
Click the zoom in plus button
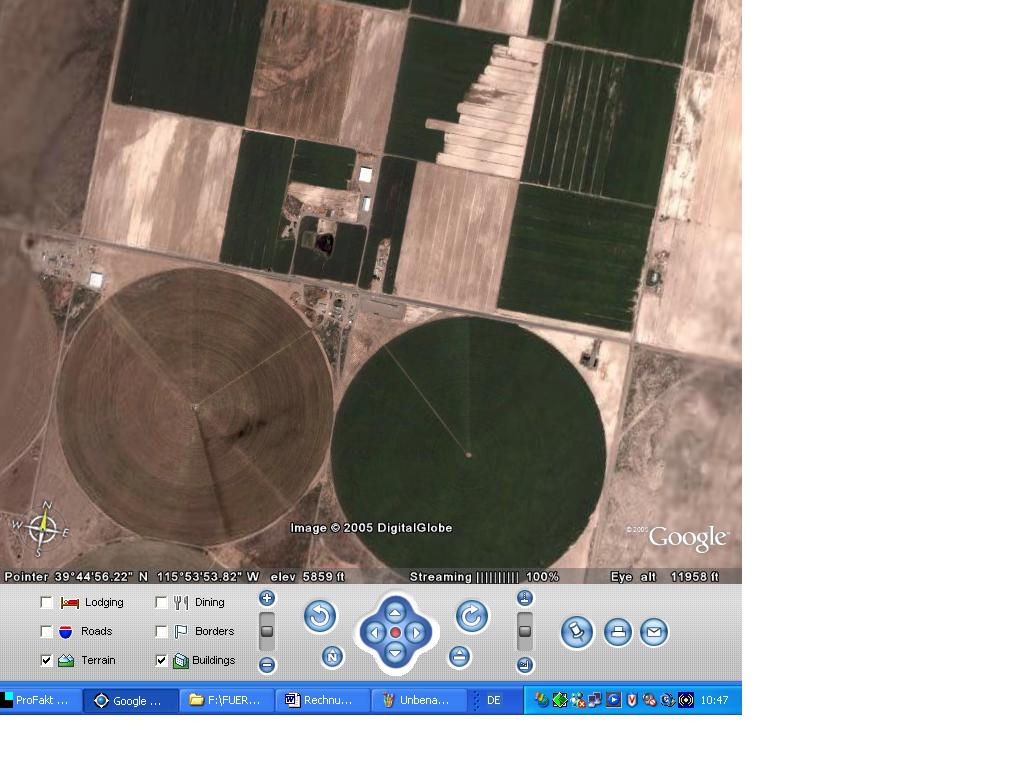click(x=267, y=598)
